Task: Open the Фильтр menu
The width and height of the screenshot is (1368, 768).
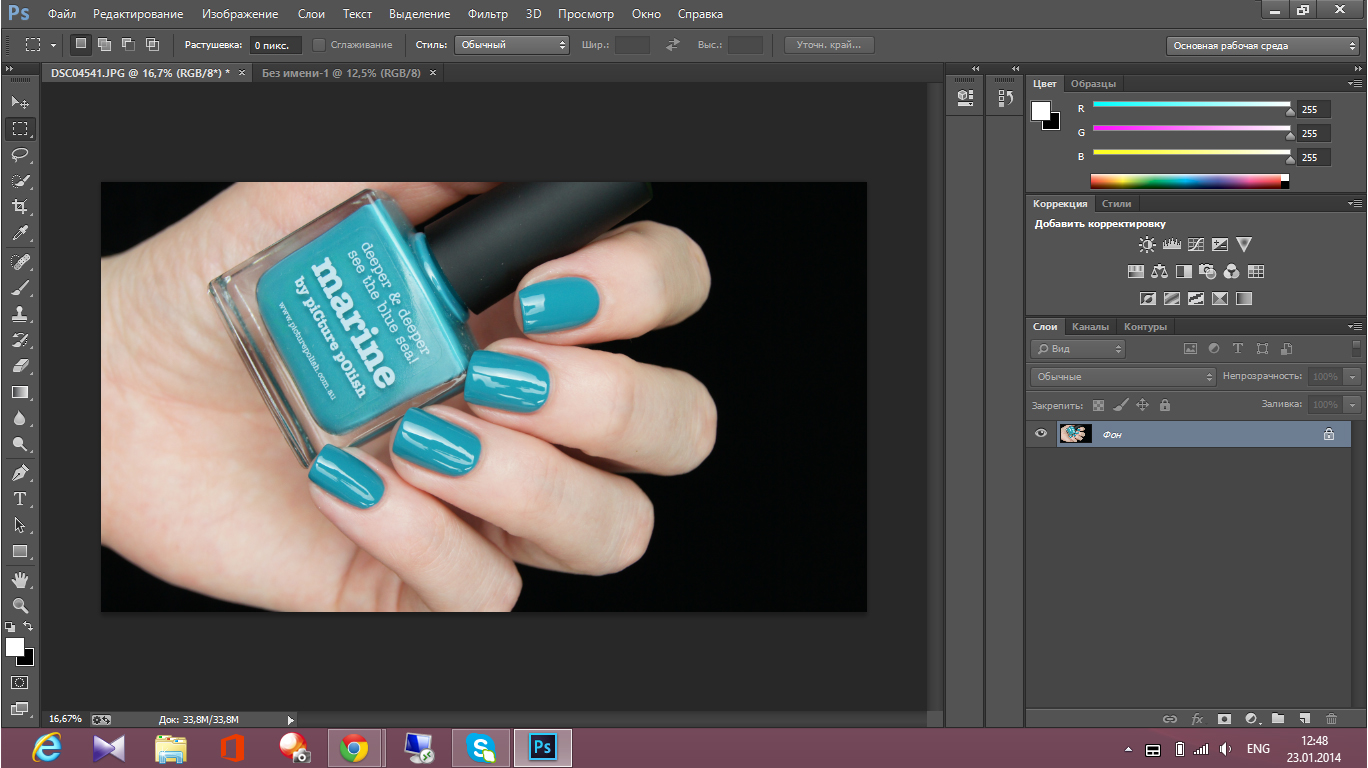Action: point(487,15)
